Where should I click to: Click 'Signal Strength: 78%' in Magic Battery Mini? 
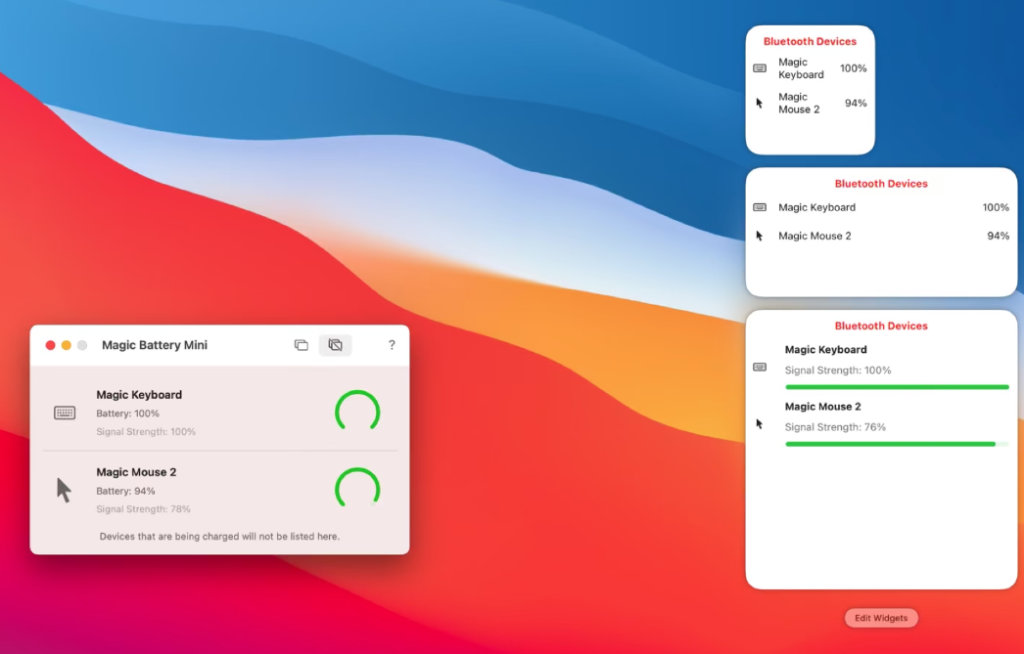(144, 509)
